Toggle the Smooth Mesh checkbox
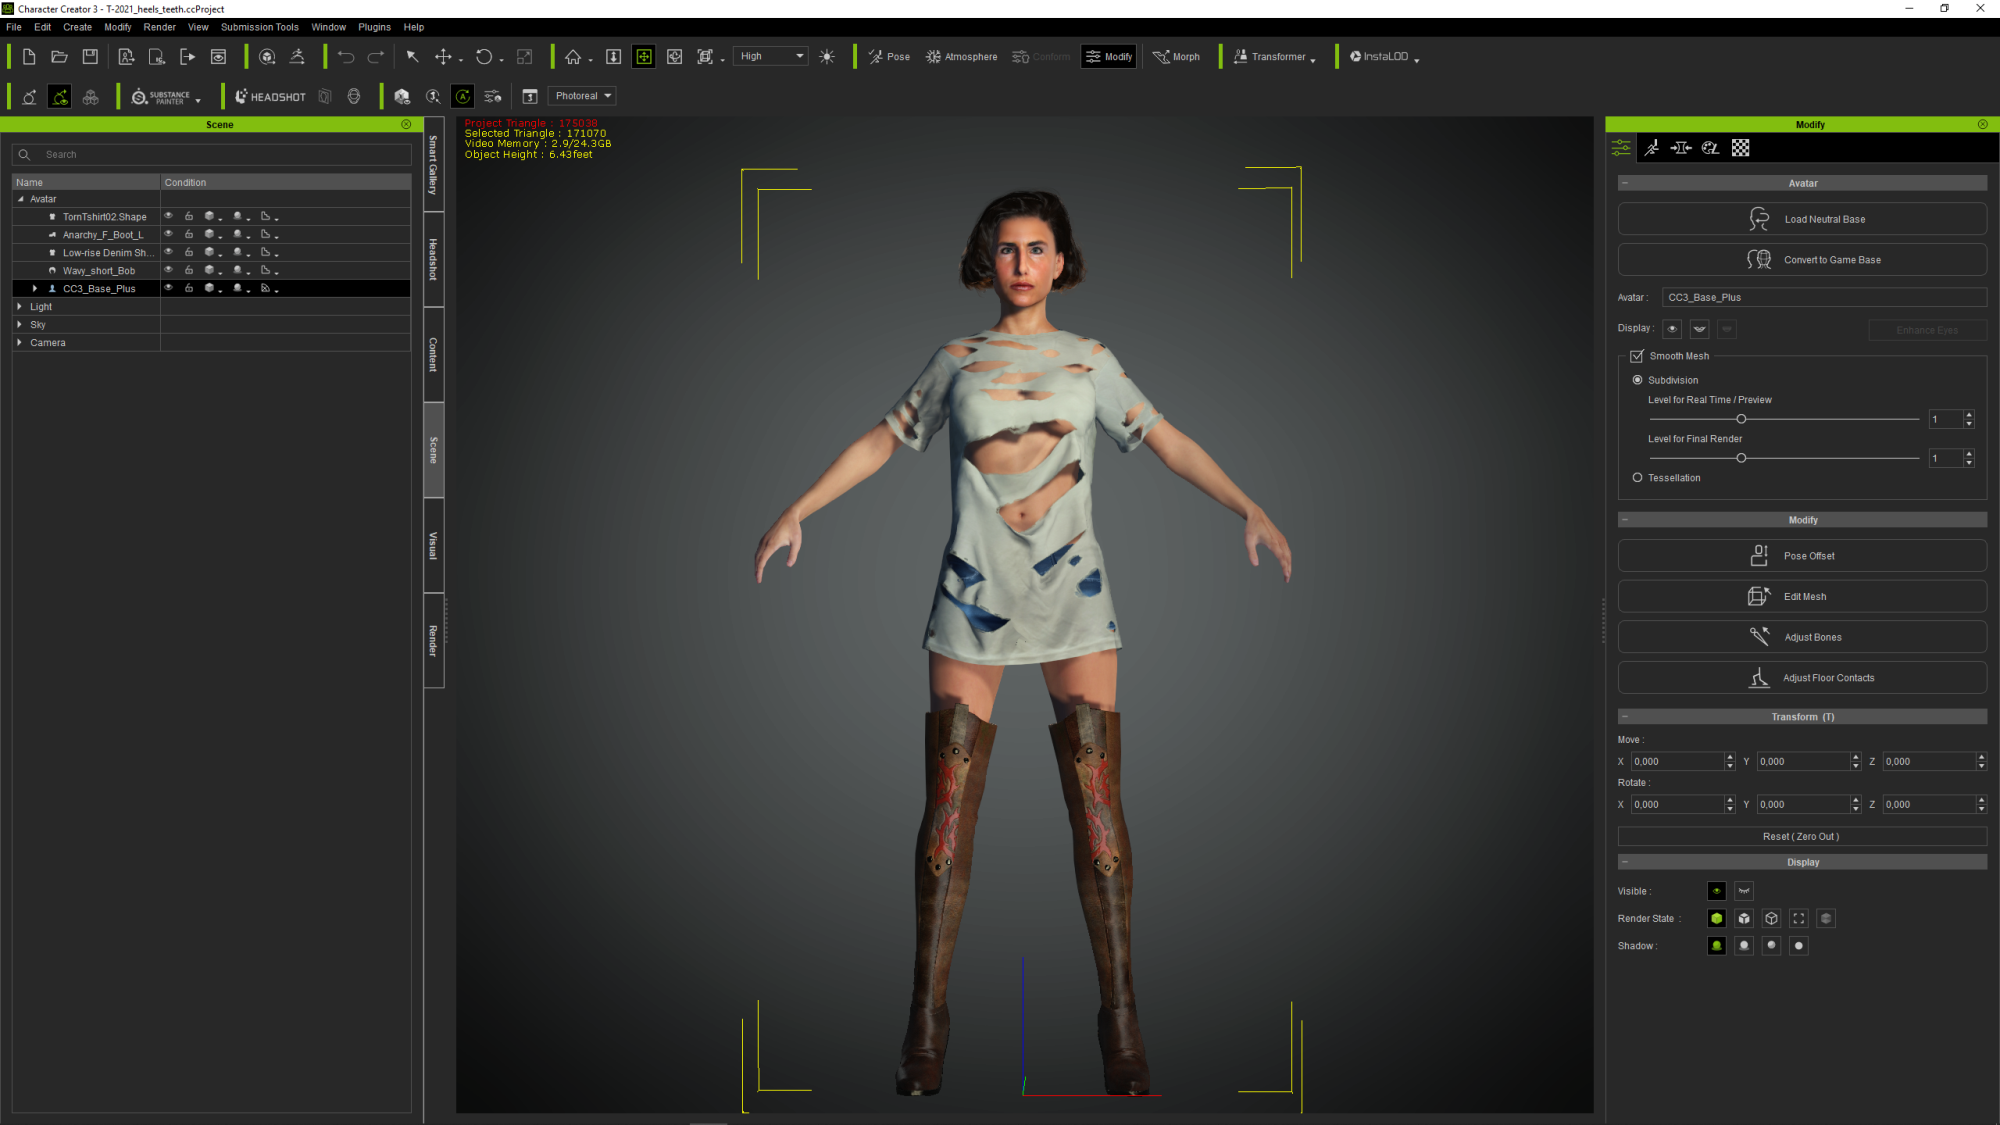This screenshot has width=2000, height=1125. pyautogui.click(x=1637, y=356)
